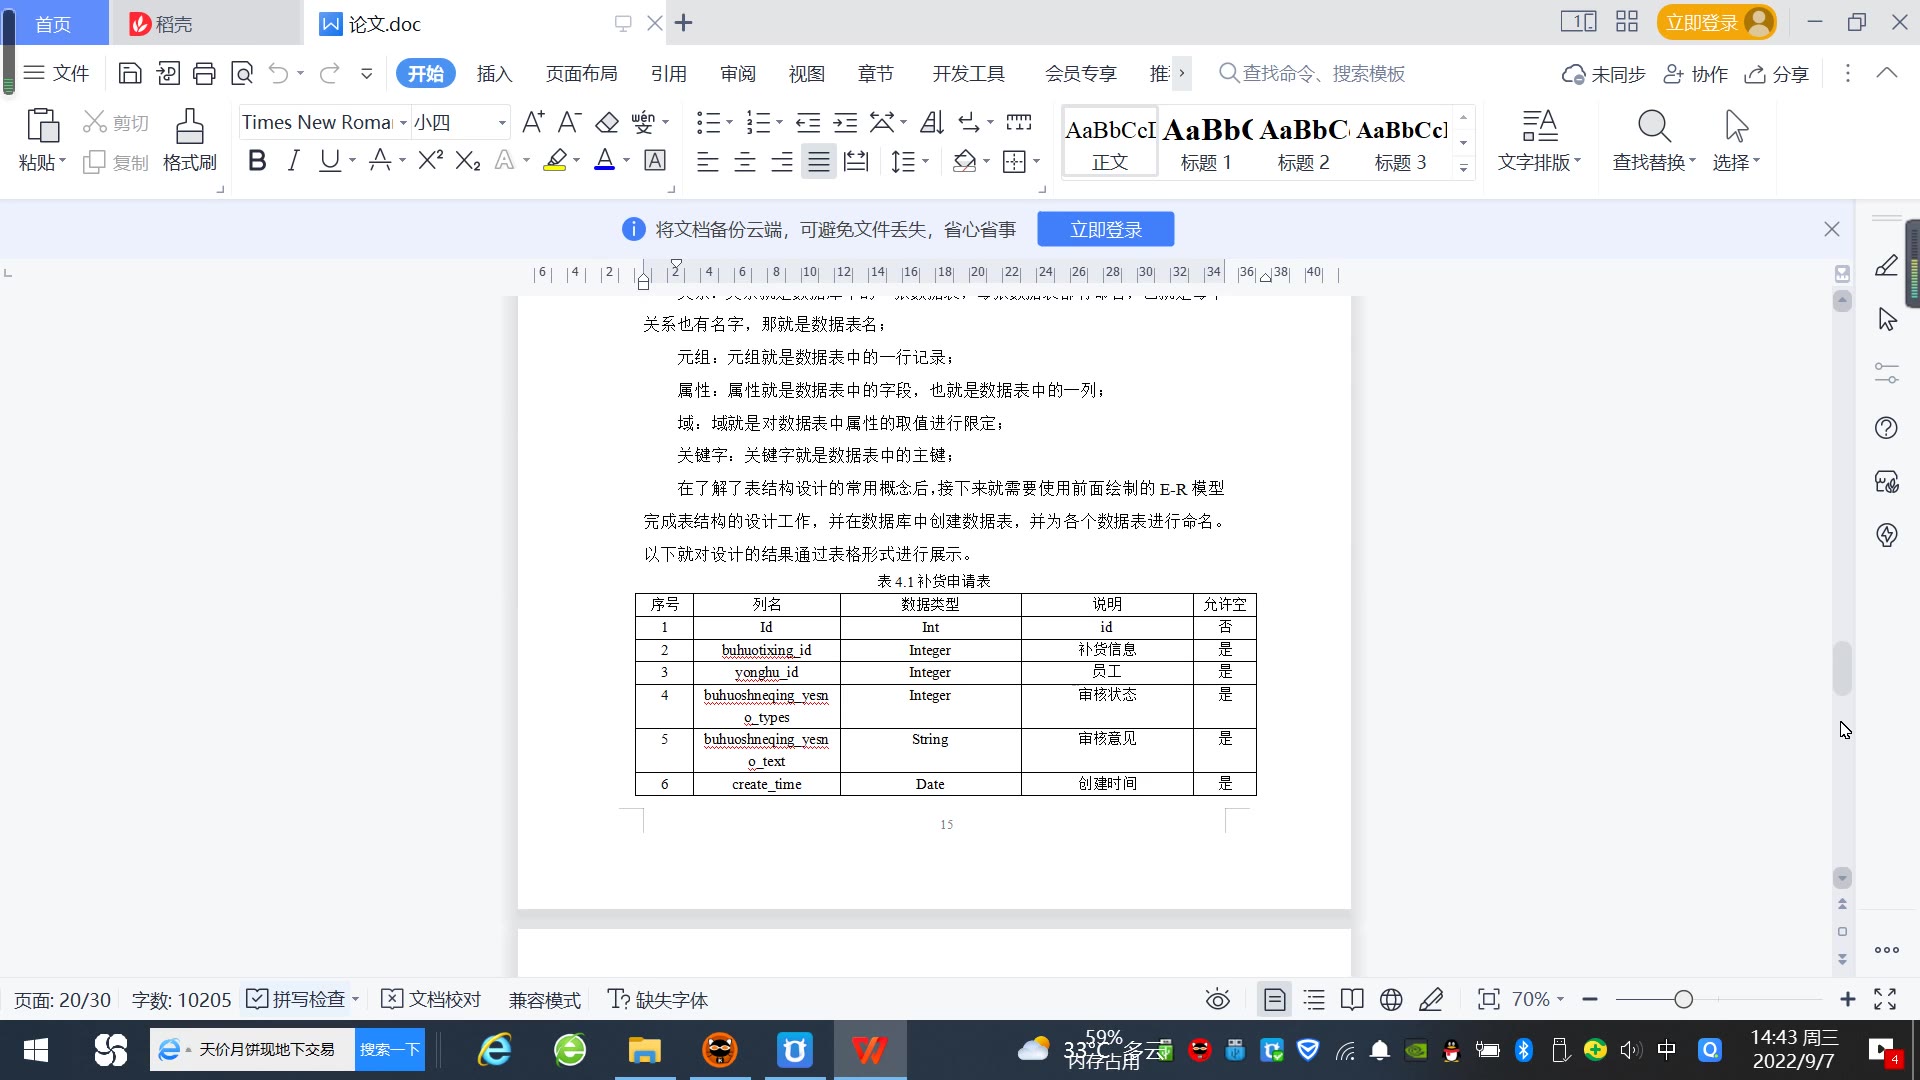Center align text
1920x1080 pixels.
745,161
